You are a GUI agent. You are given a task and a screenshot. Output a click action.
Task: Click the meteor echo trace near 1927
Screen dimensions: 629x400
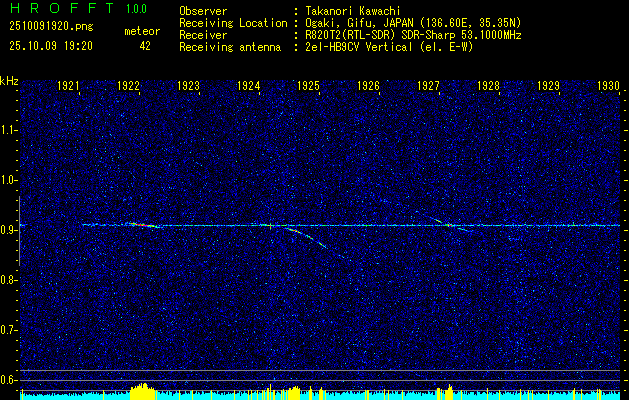[x=446, y=223]
